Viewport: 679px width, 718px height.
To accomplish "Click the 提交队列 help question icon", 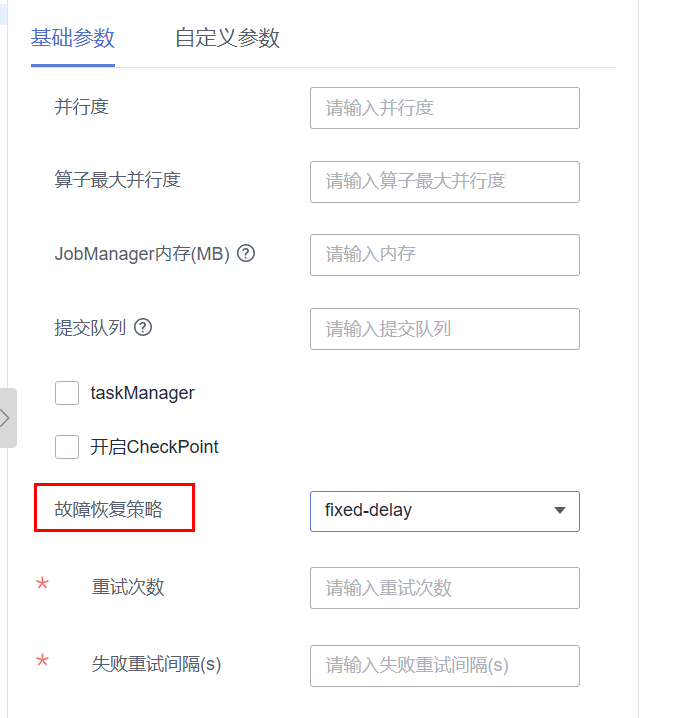I will point(143,327).
